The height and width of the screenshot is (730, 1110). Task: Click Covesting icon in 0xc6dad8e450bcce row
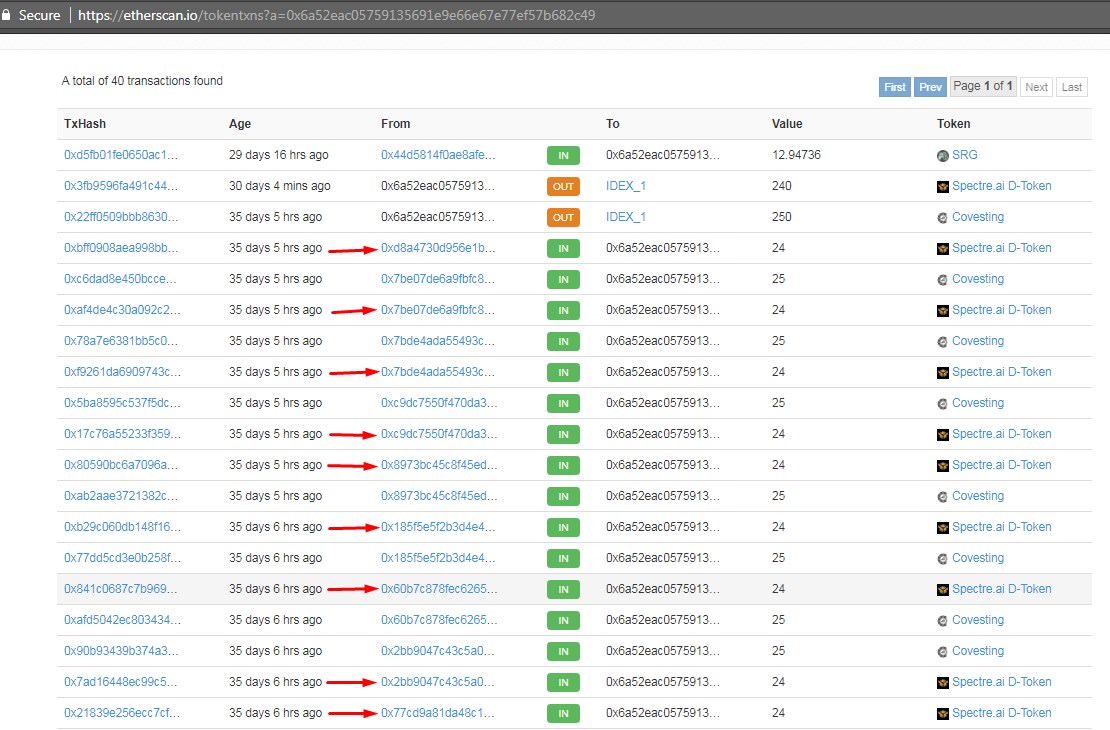942,280
